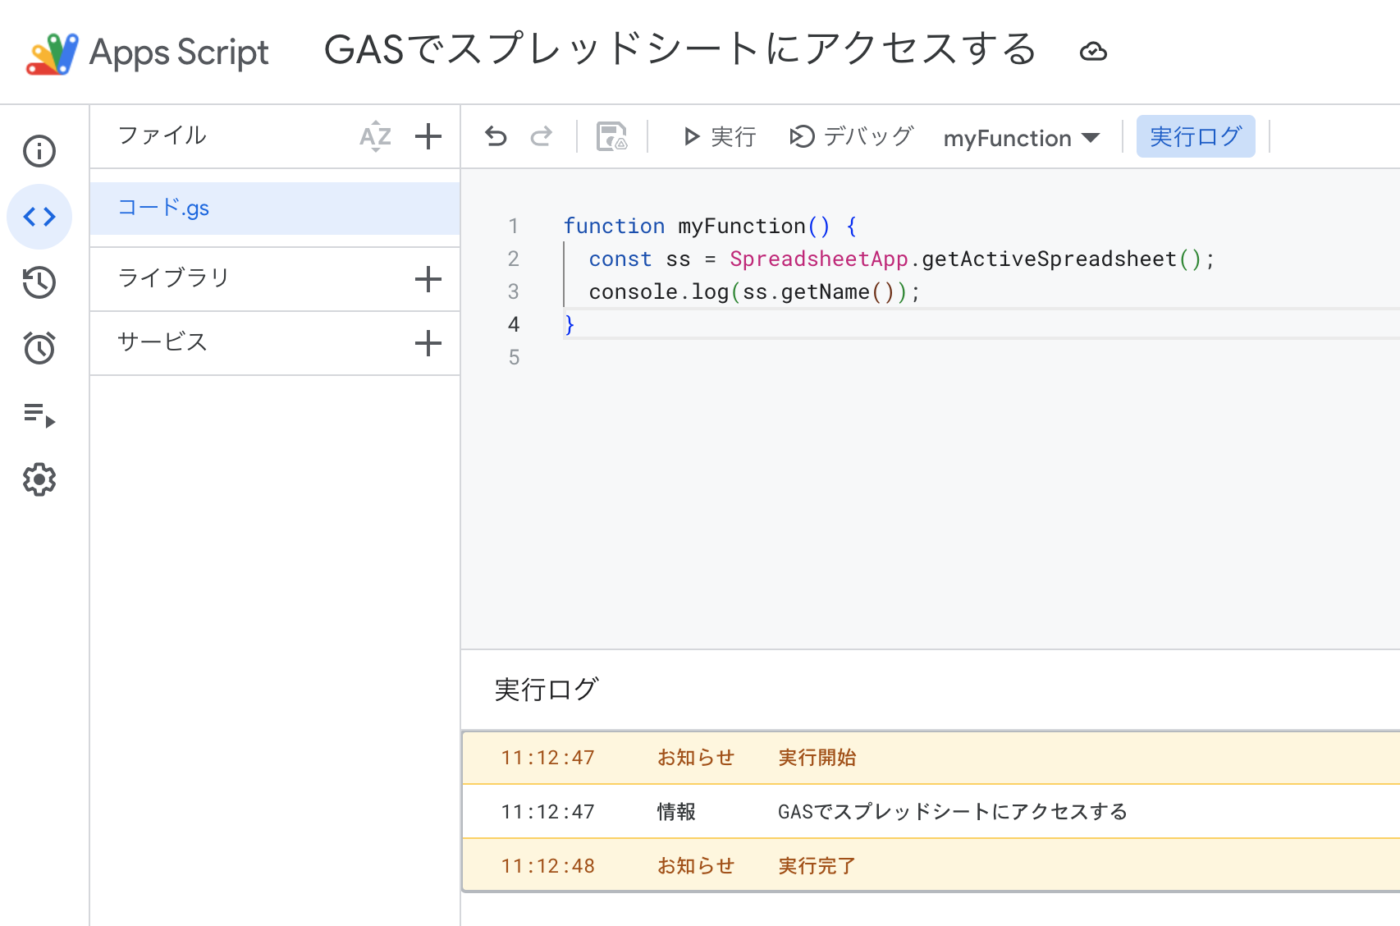Select the Editor code icon in sidebar
Screen dimensions: 1400x926
pos(39,217)
